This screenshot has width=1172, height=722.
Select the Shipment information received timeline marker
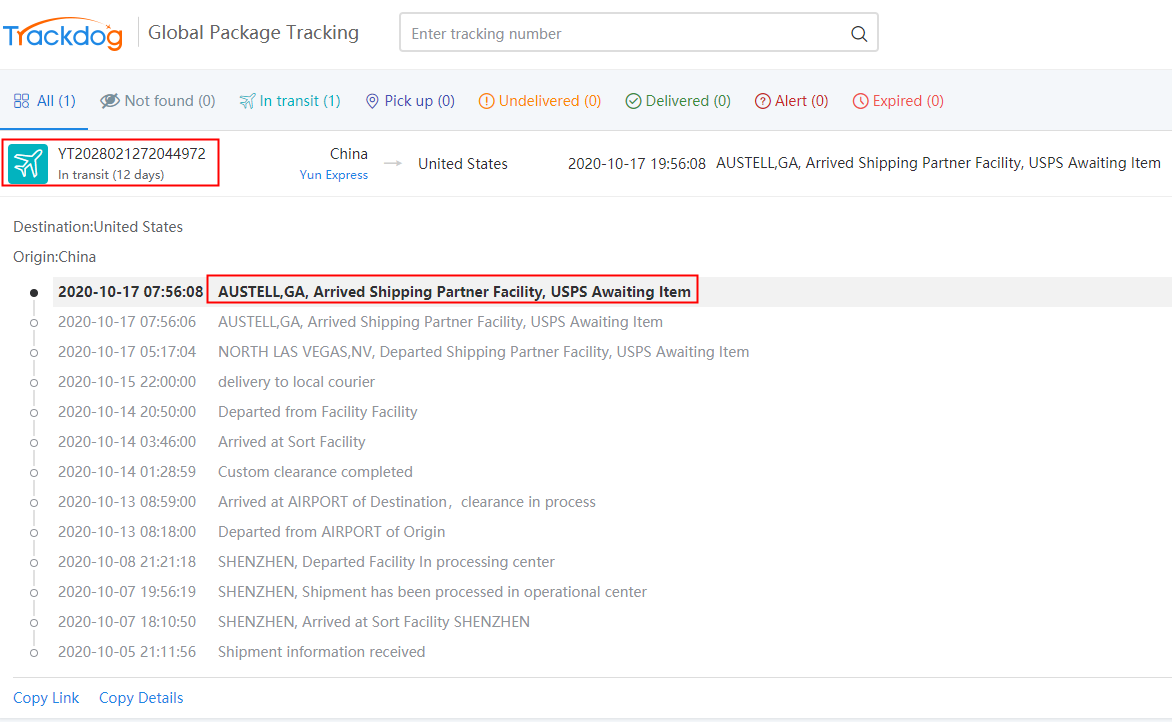tap(34, 652)
